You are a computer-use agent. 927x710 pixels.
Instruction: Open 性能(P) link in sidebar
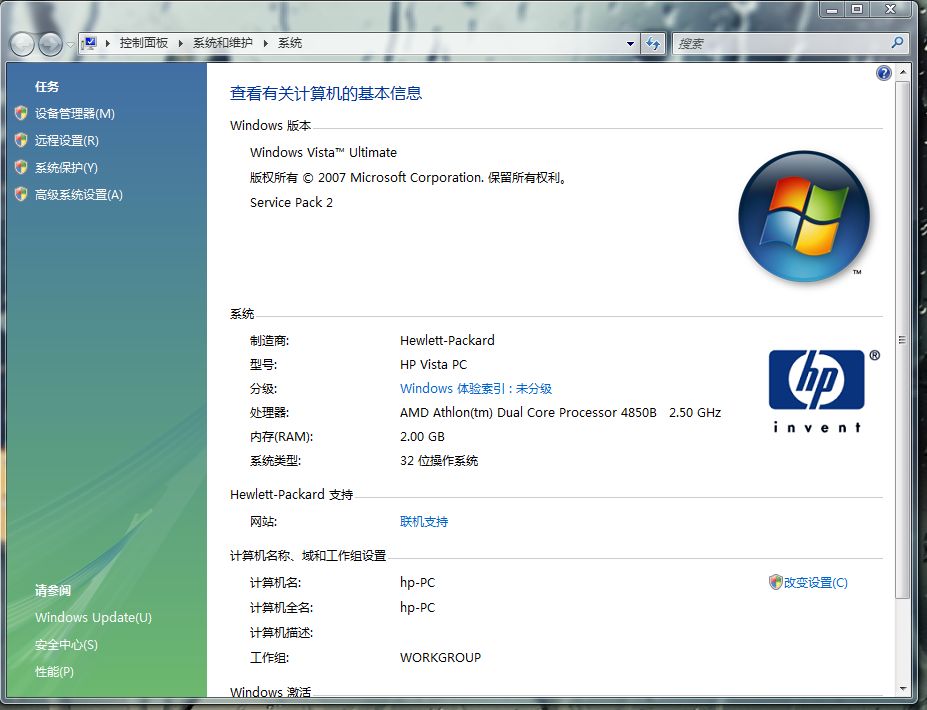pos(54,672)
